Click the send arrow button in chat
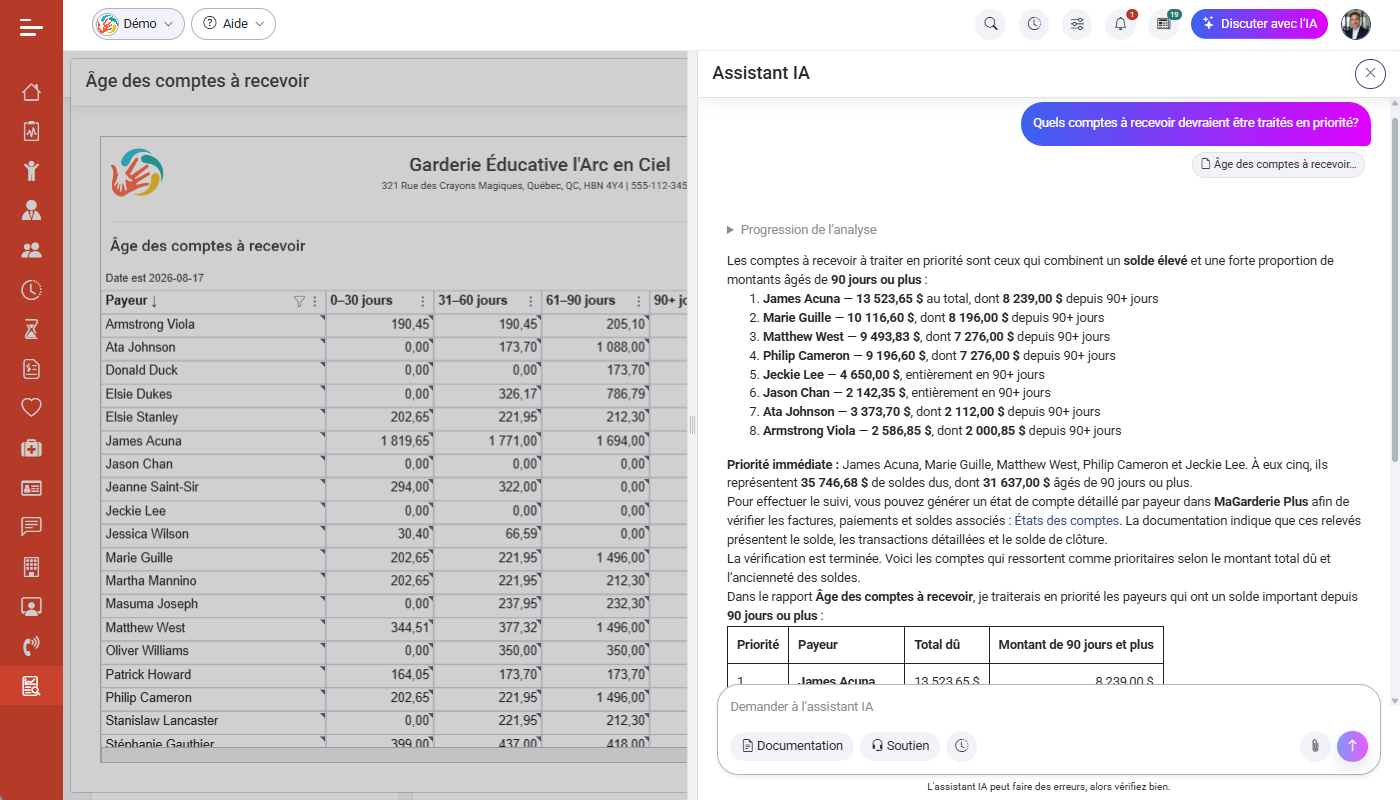This screenshot has height=800, width=1400. (x=1352, y=745)
